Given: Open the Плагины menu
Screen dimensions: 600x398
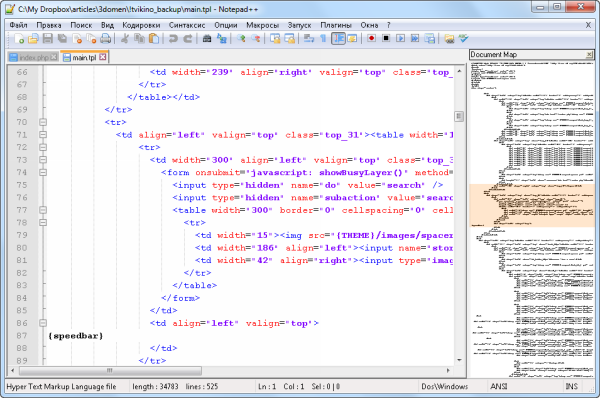Looking at the screenshot, I should (336, 25).
